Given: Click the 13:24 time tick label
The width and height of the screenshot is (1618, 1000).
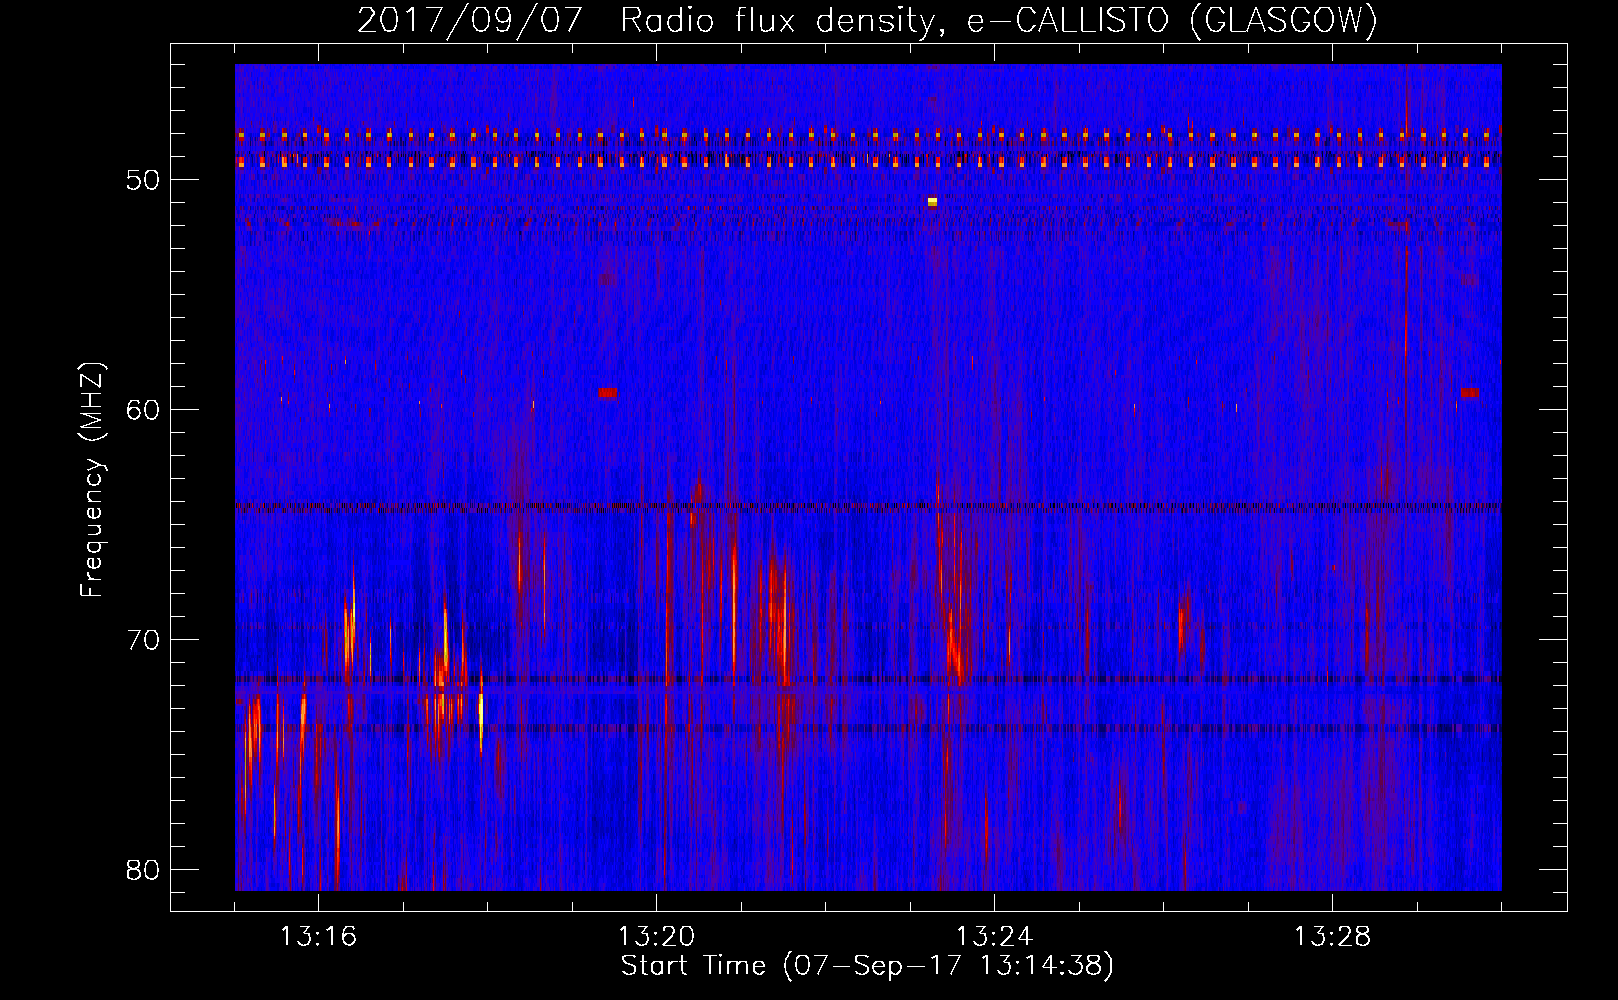Looking at the screenshot, I should (994, 937).
